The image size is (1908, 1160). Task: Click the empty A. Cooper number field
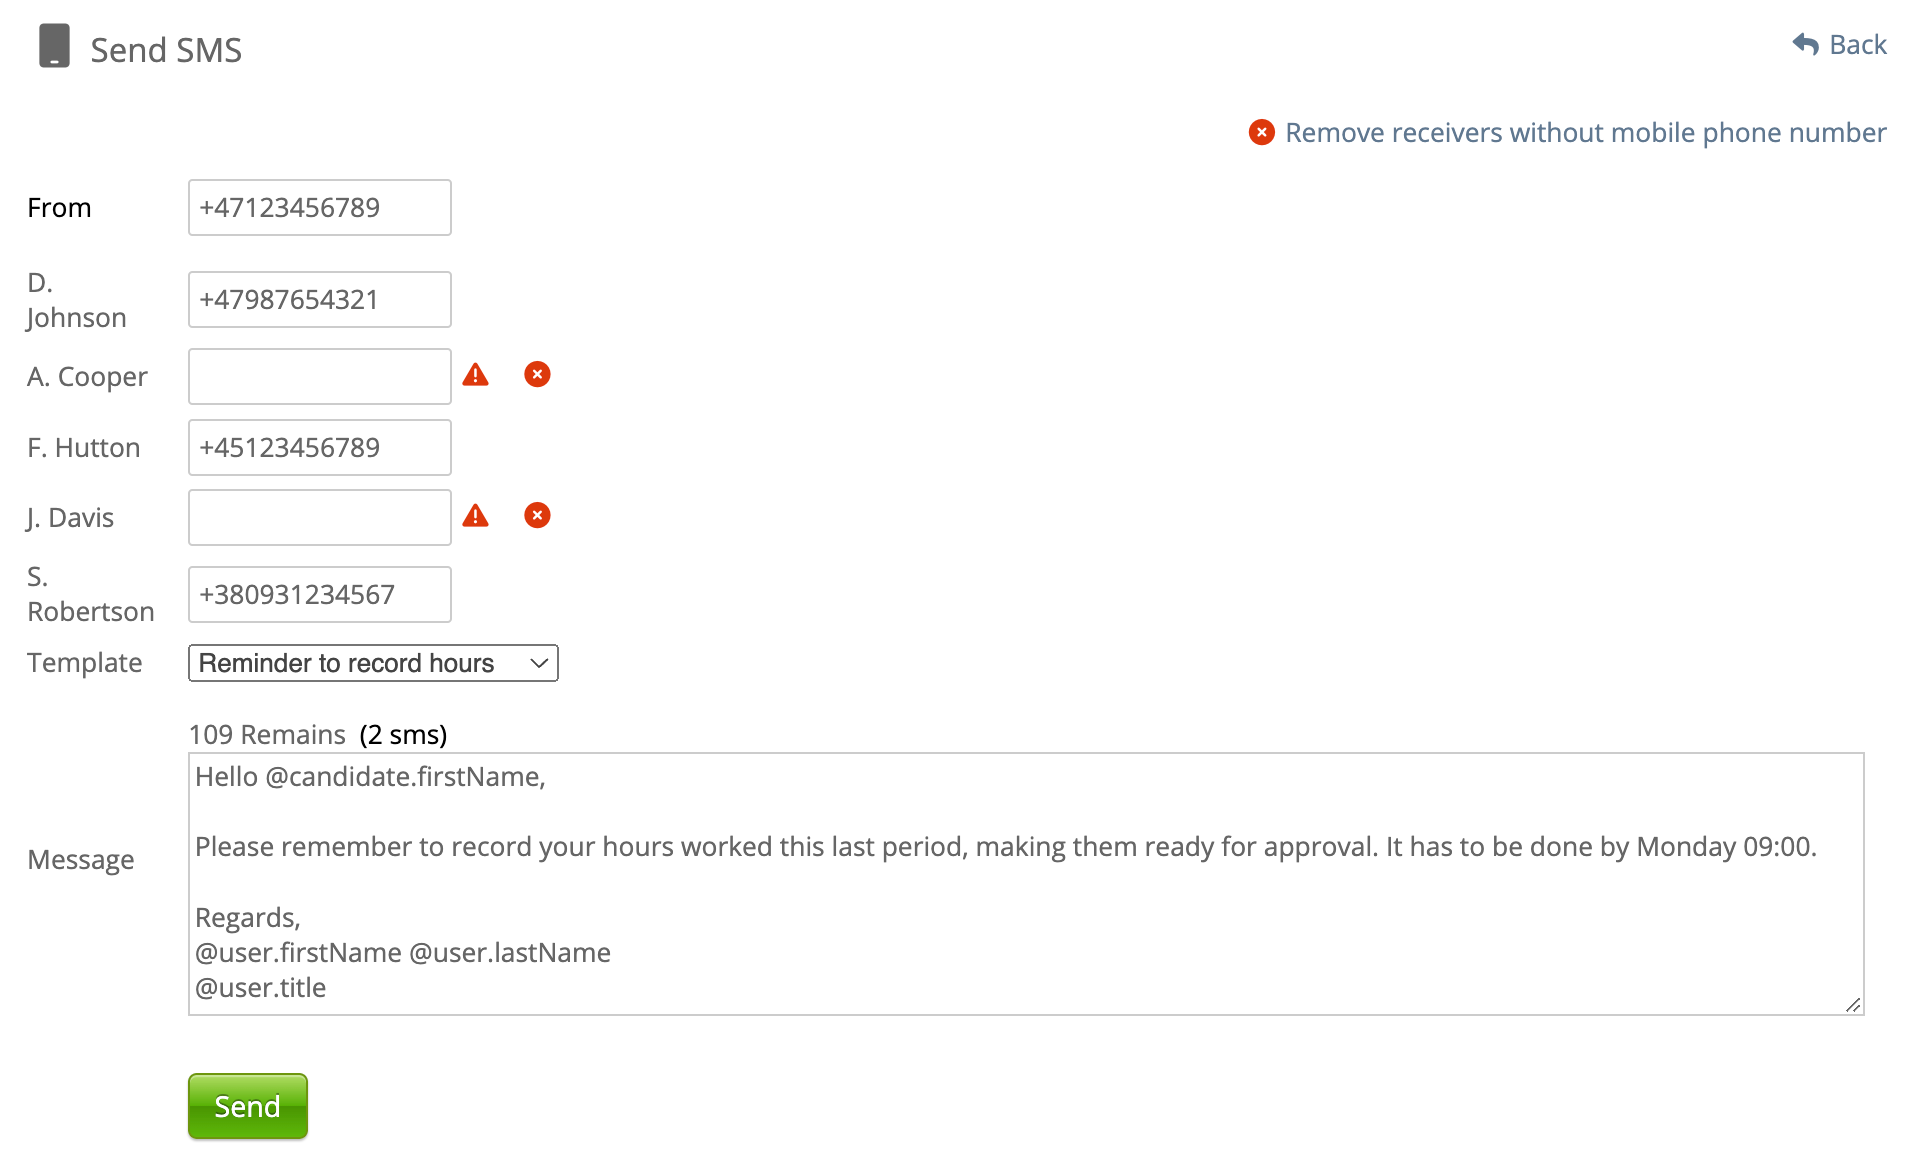320,377
